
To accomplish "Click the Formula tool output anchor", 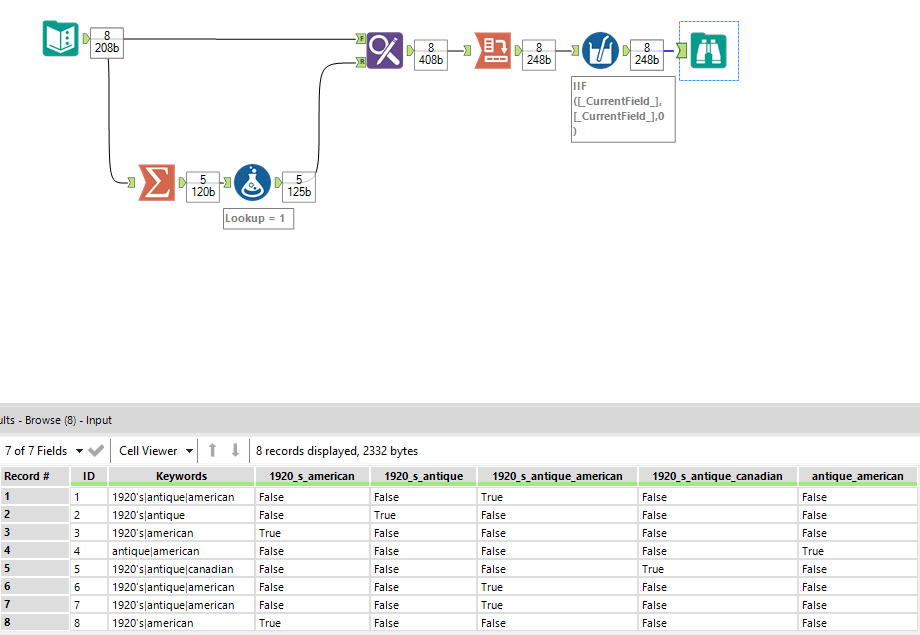I will pyautogui.click(x=278, y=183).
